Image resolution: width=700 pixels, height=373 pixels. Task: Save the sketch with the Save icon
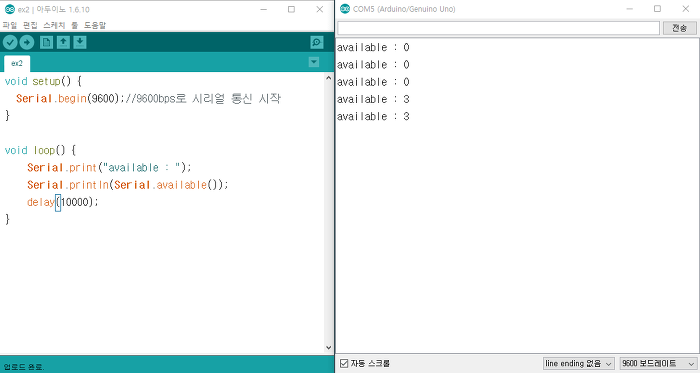[80, 42]
